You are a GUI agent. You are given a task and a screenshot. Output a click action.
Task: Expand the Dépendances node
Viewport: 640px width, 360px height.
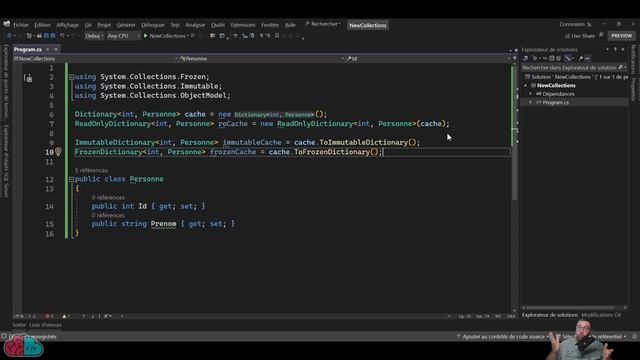[531, 94]
